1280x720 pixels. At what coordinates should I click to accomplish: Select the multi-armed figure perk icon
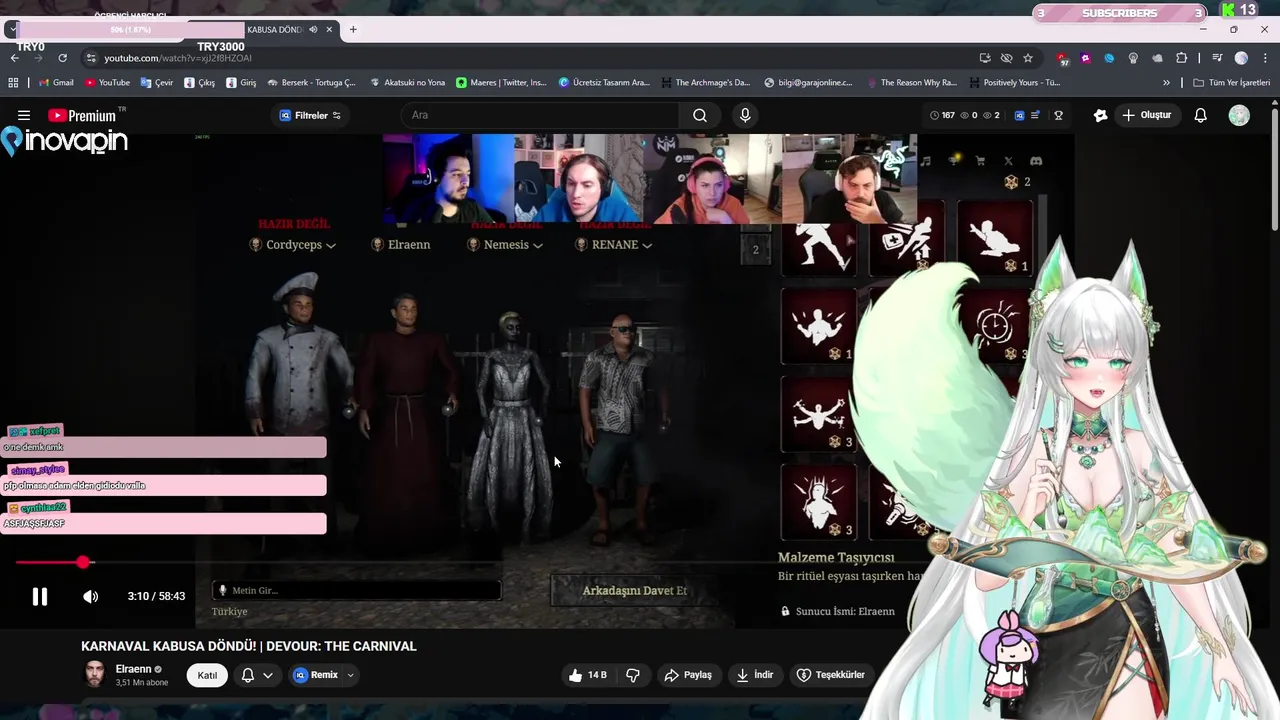coord(820,414)
